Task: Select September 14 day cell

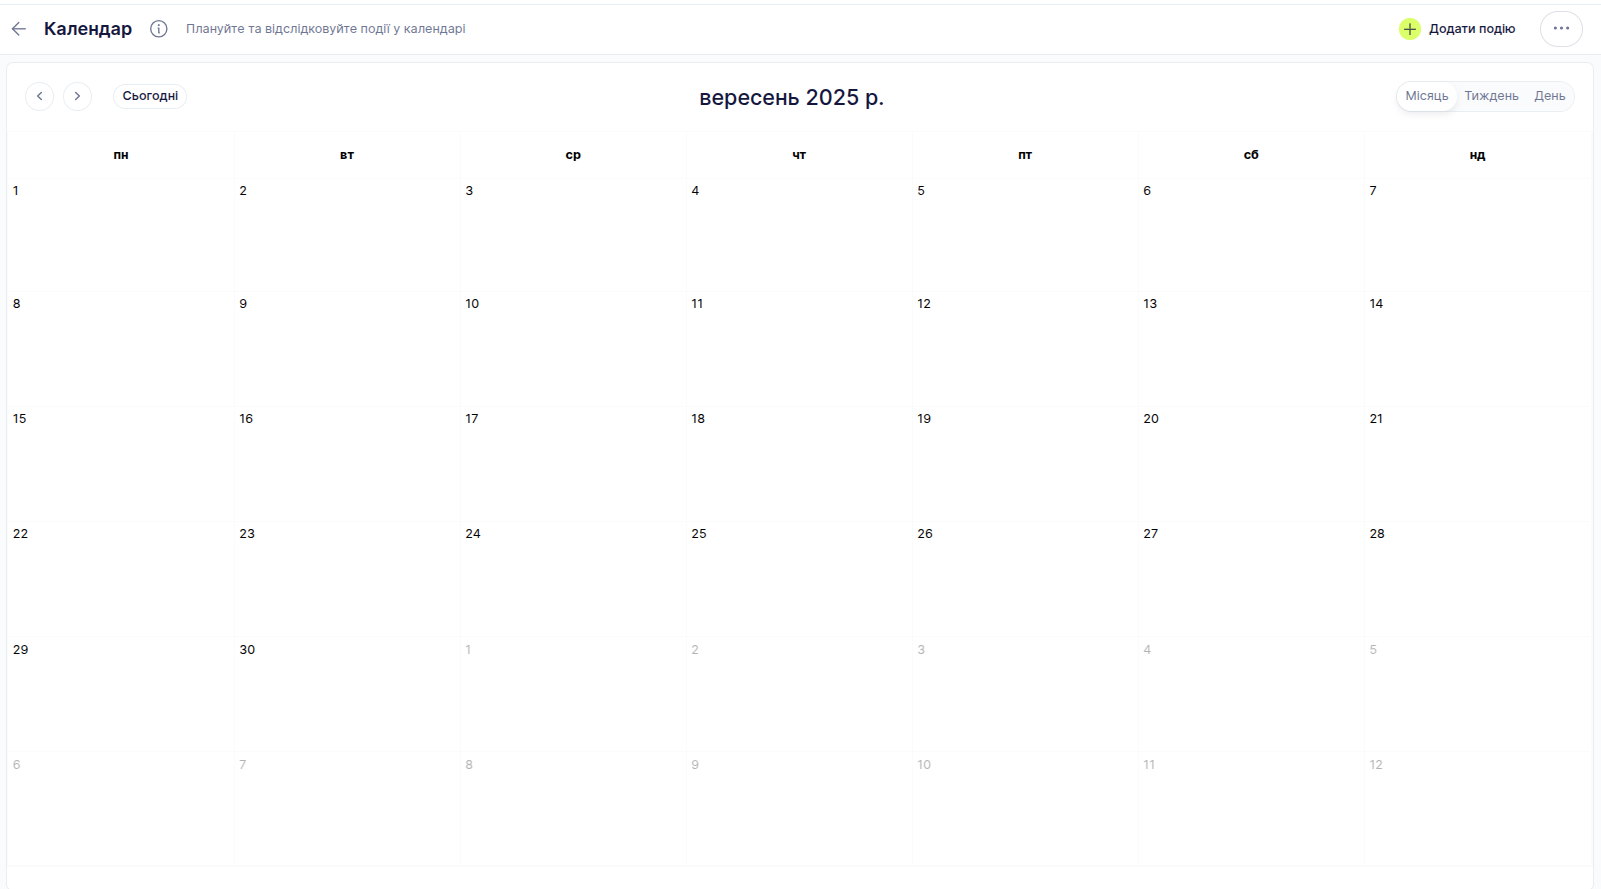Action: [x=1477, y=349]
